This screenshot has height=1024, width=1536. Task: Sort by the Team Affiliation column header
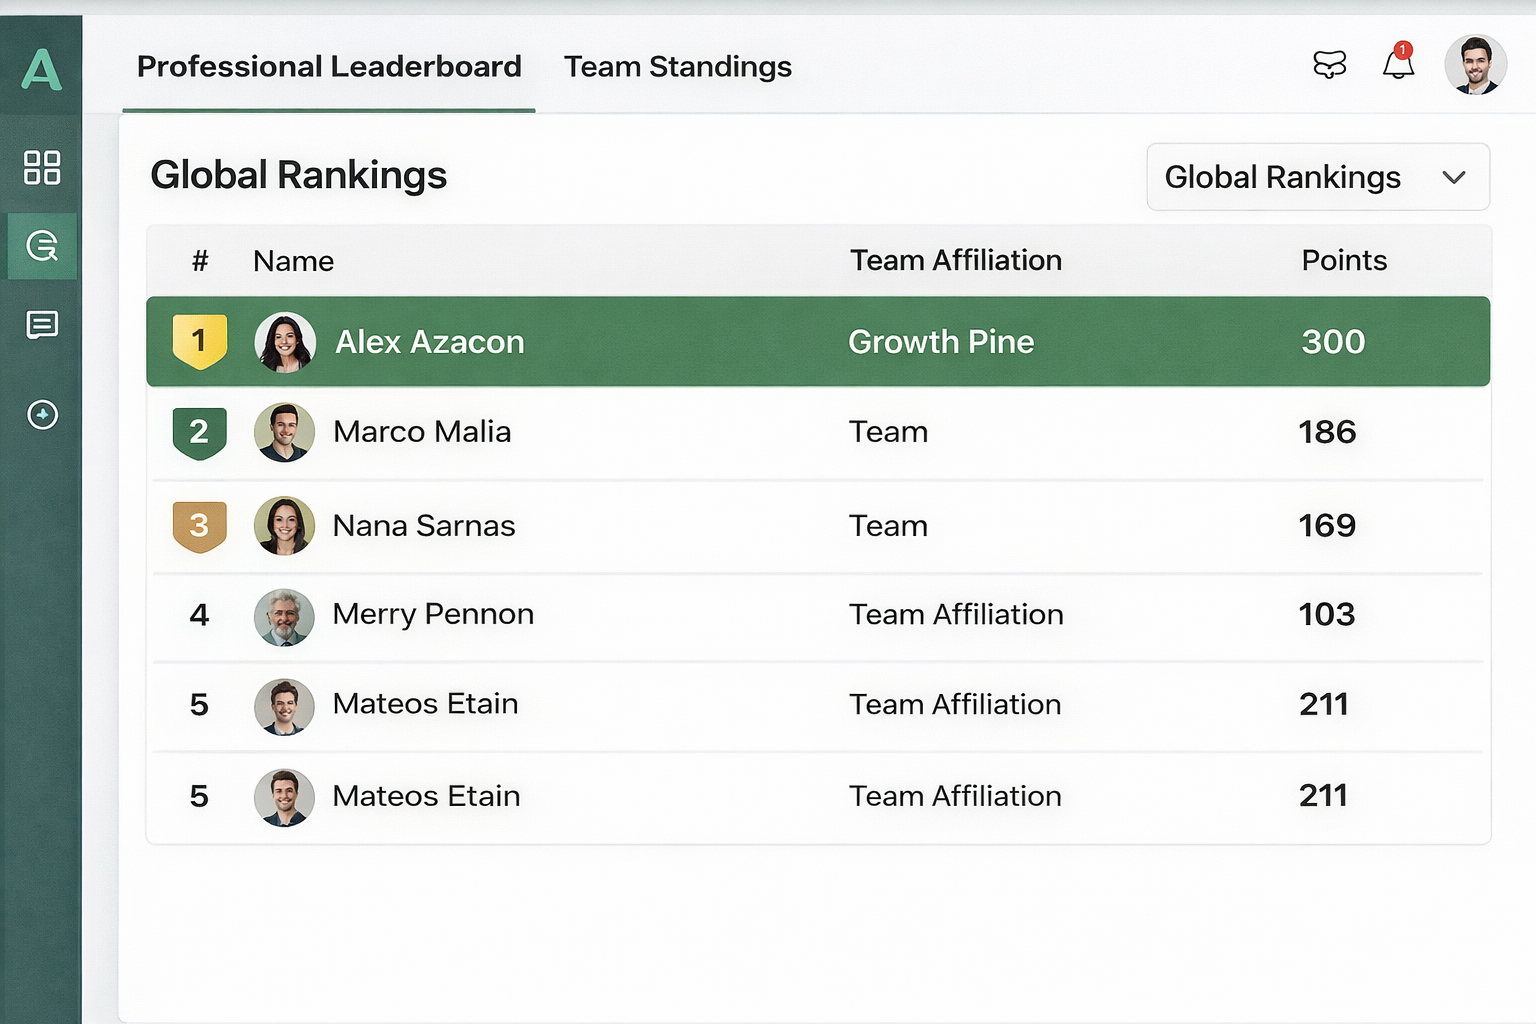955,261
